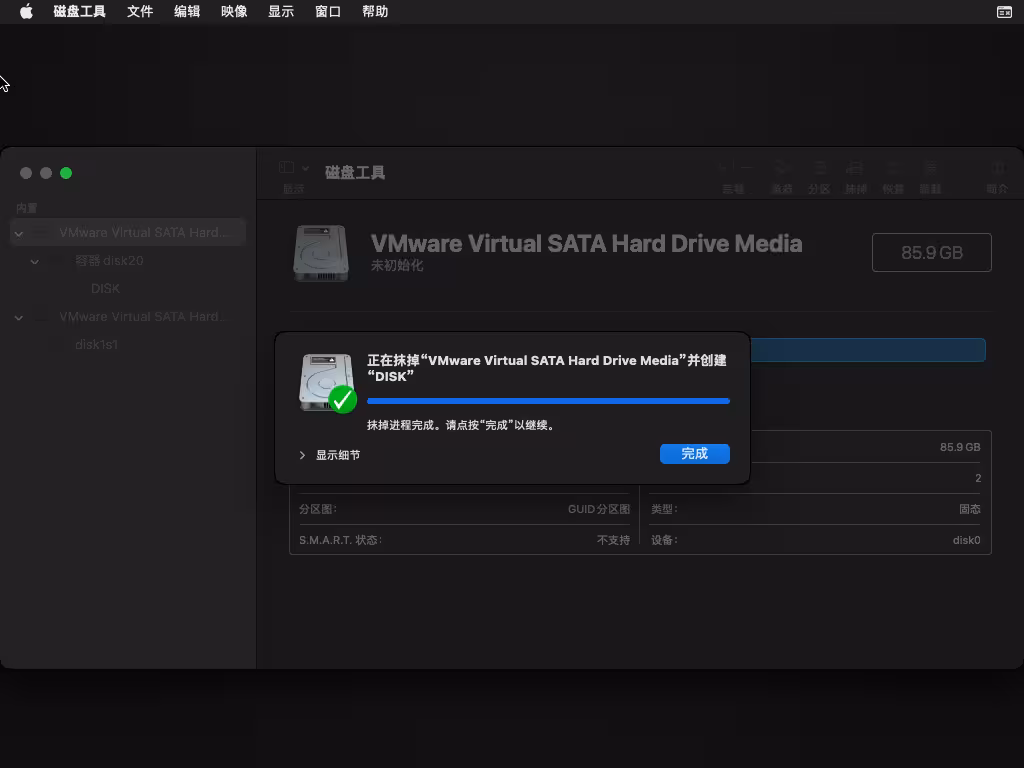Image resolution: width=1024 pixels, height=768 pixels.
Task: Open the 磁盘工具 application menu
Action: click(x=79, y=12)
